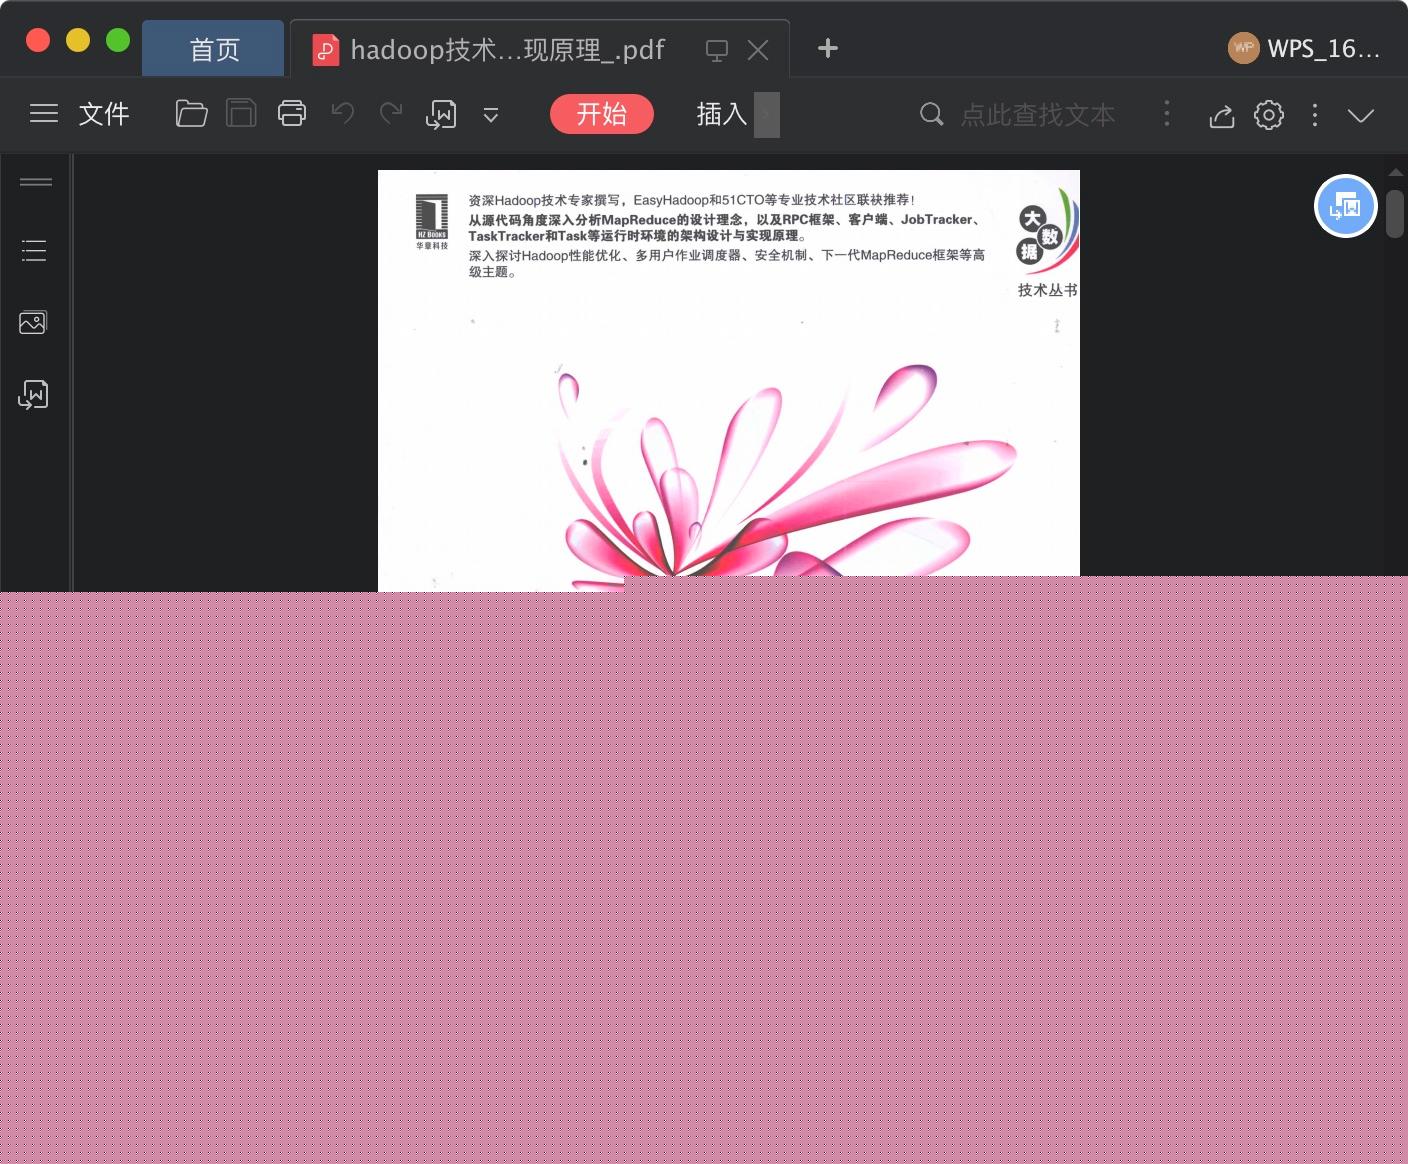This screenshot has height=1164, width=1408.
Task: Click the Print icon in the toolbar
Action: [291, 114]
